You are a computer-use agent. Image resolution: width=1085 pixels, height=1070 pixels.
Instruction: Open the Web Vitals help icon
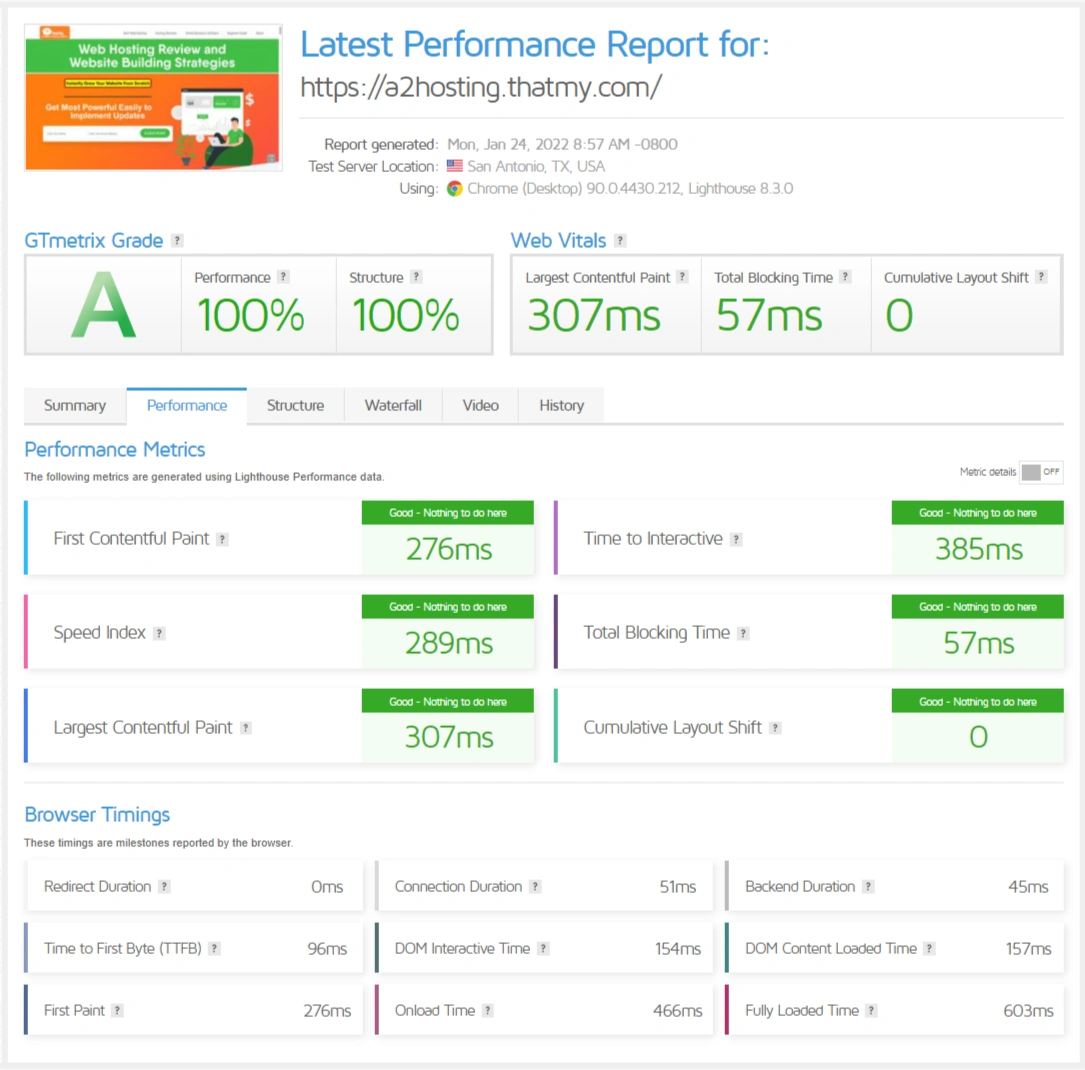(x=621, y=240)
